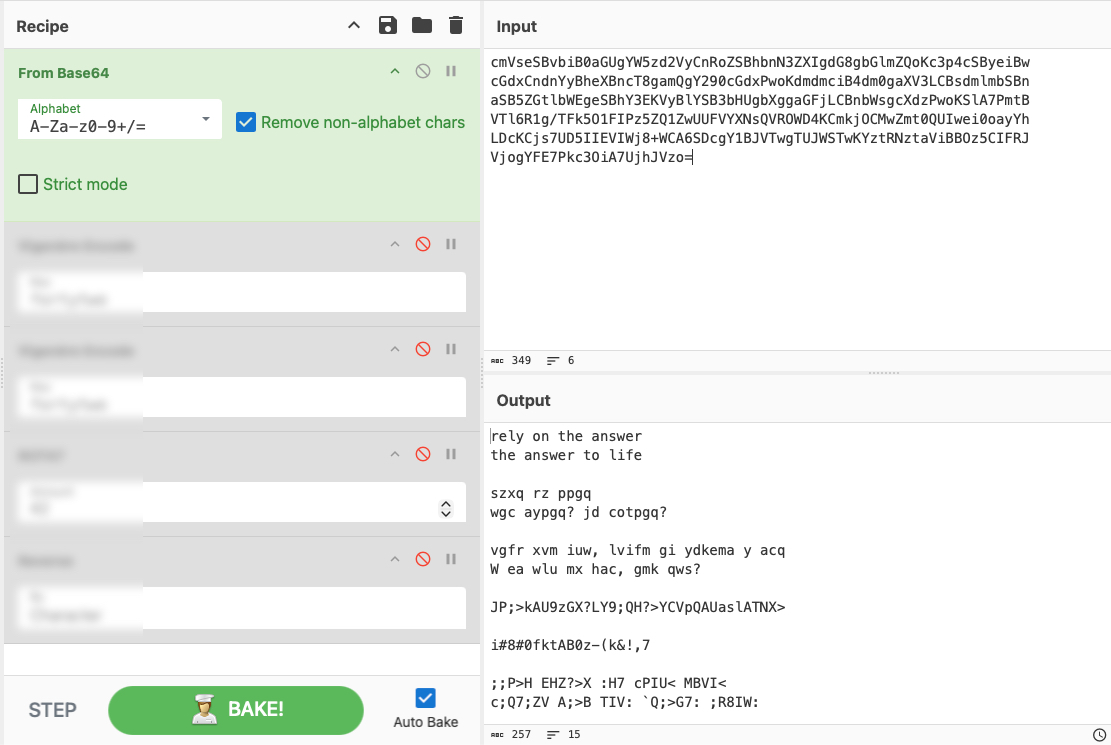Disable the From Base64 operation

coord(423,71)
